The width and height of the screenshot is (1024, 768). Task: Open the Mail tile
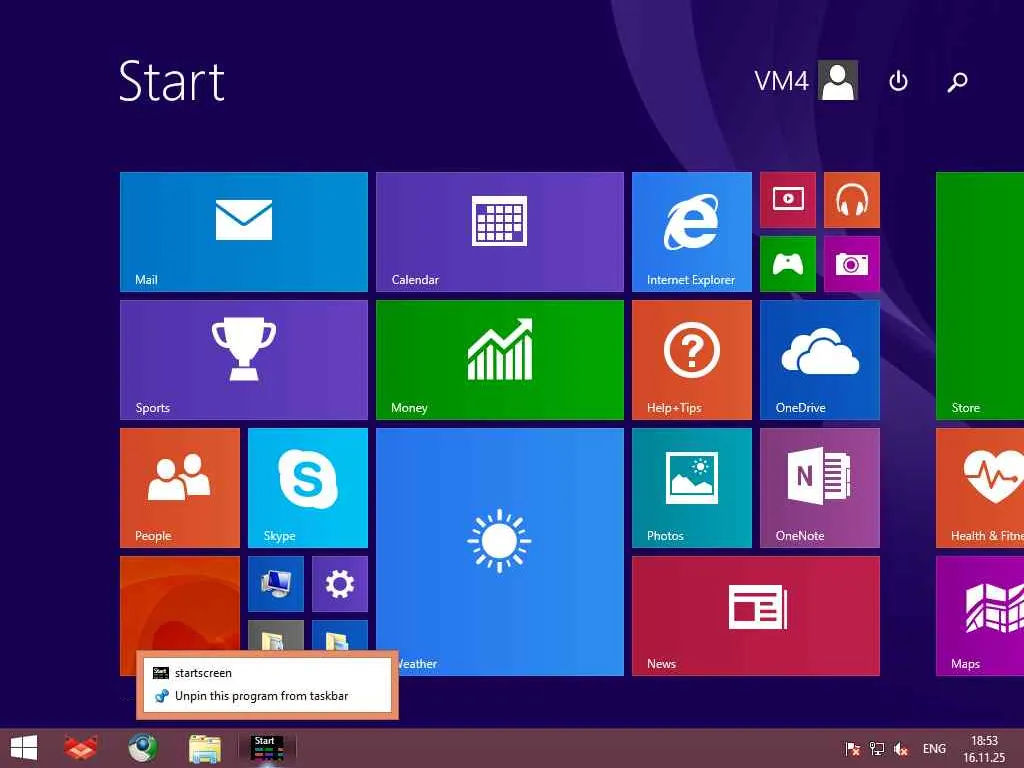[244, 232]
